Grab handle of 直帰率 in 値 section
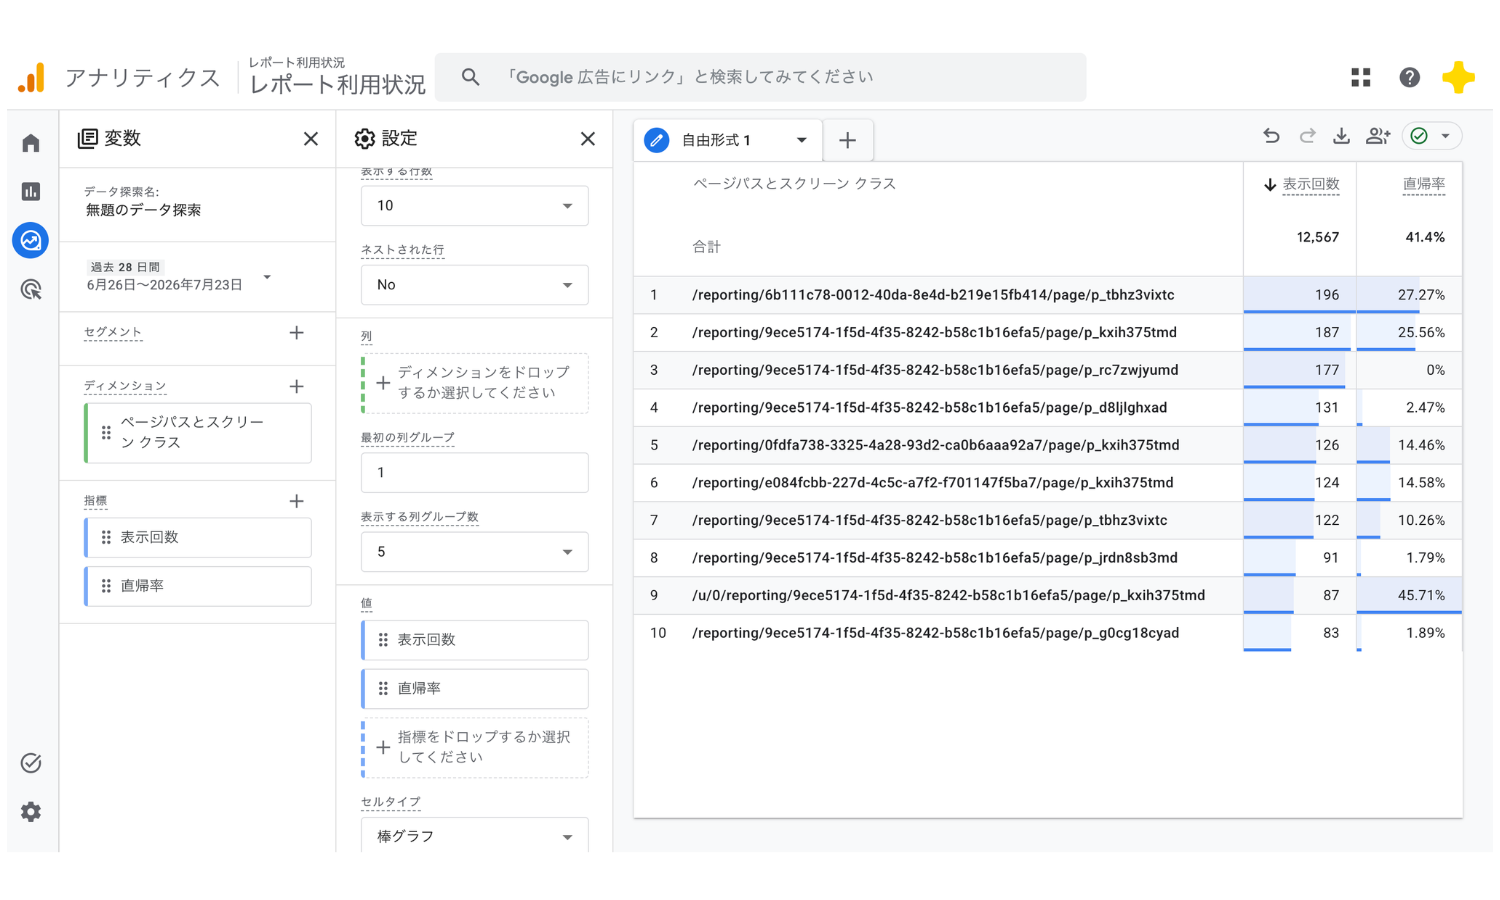This screenshot has width=1500, height=900. pyautogui.click(x=383, y=689)
